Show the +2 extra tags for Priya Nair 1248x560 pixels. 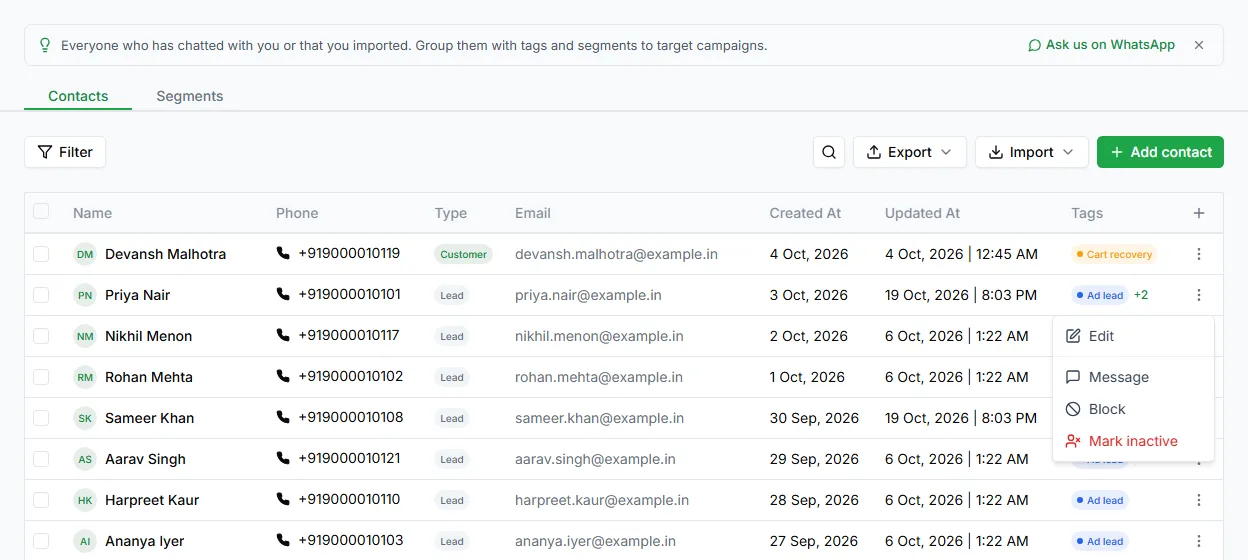[1141, 295]
